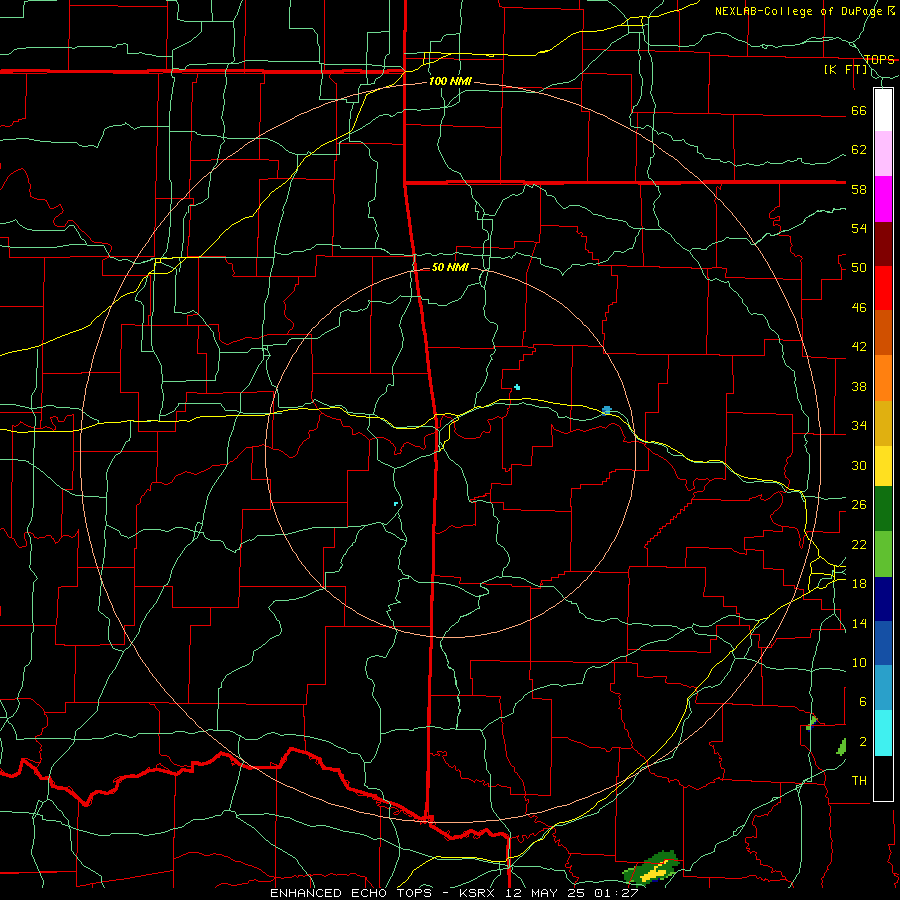Pick the navy blue swatch on the scale
900x900 pixels.
883,599
